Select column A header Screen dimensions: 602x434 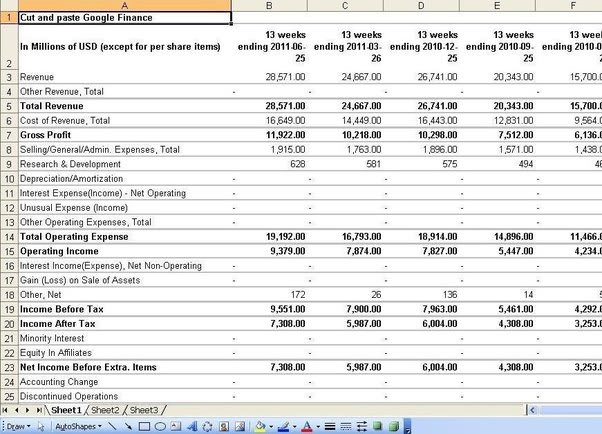(124, 5)
